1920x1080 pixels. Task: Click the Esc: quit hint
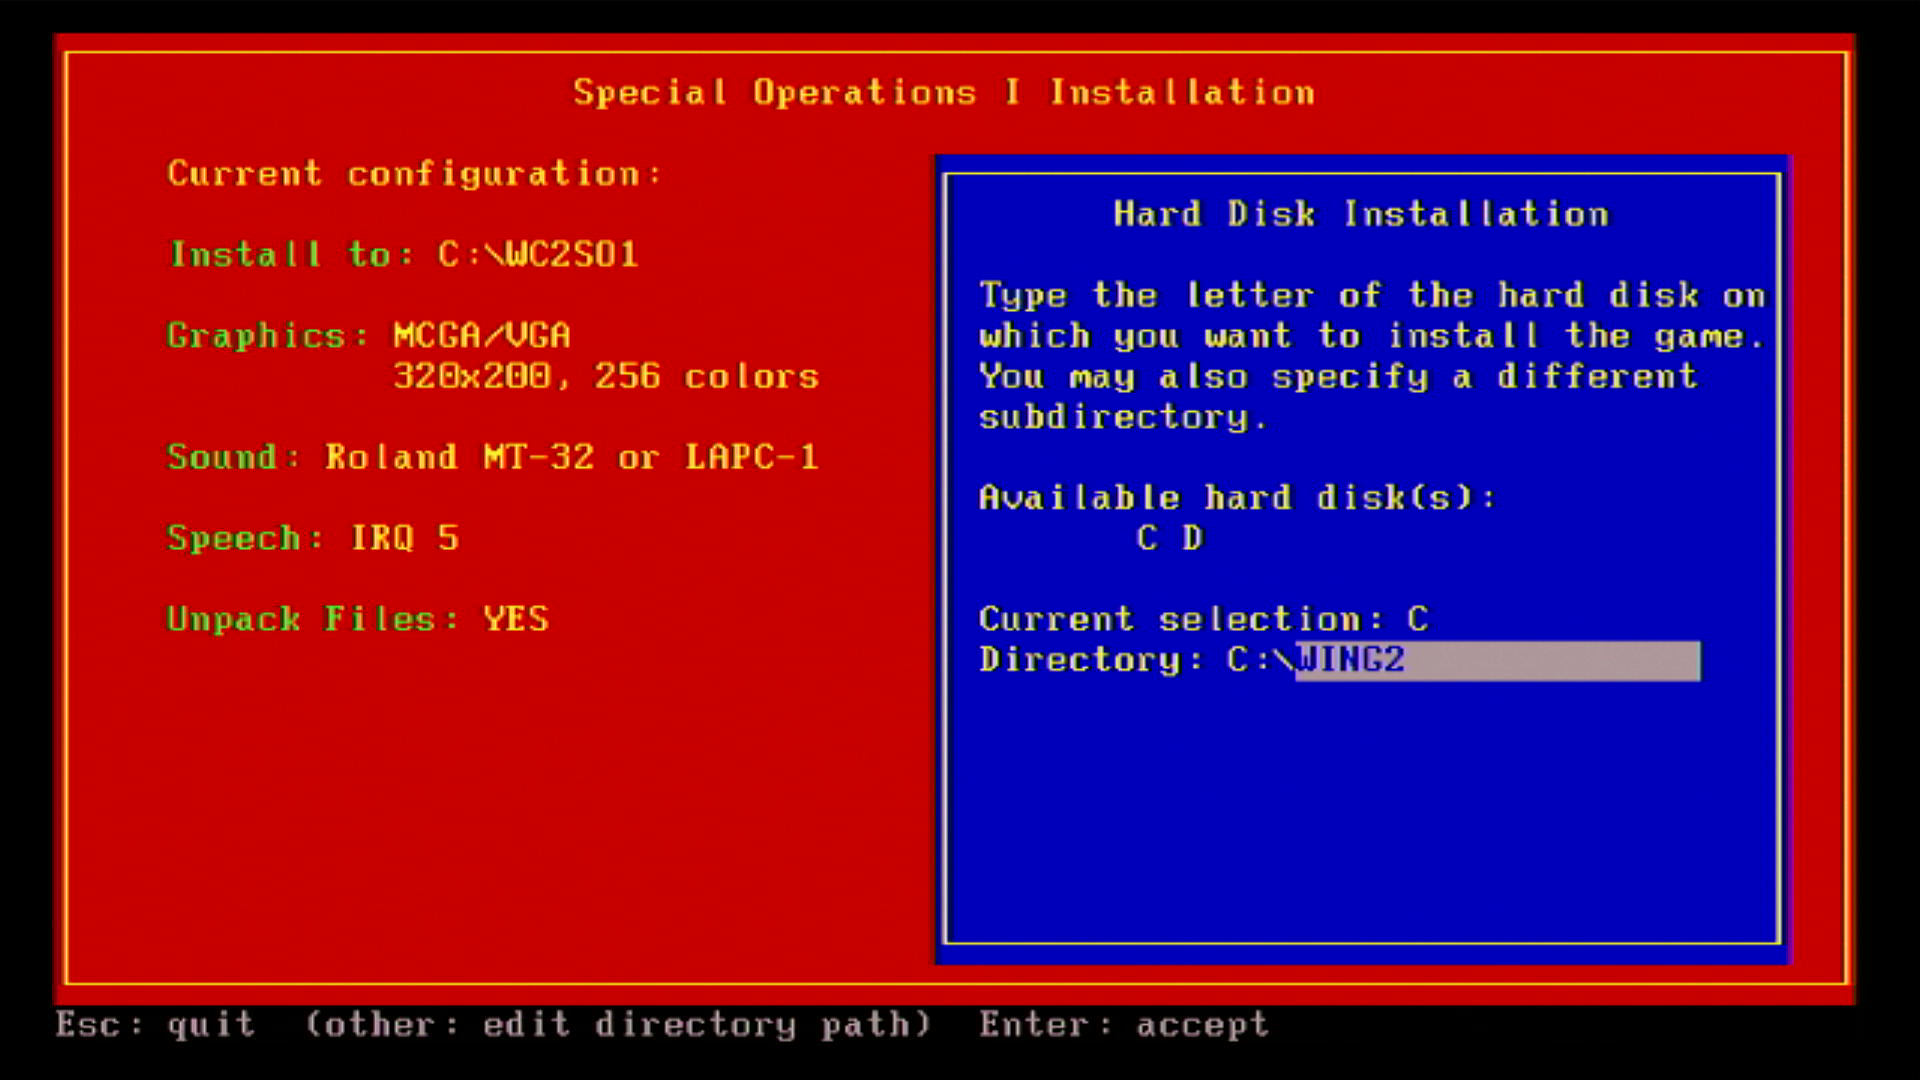pos(155,1025)
